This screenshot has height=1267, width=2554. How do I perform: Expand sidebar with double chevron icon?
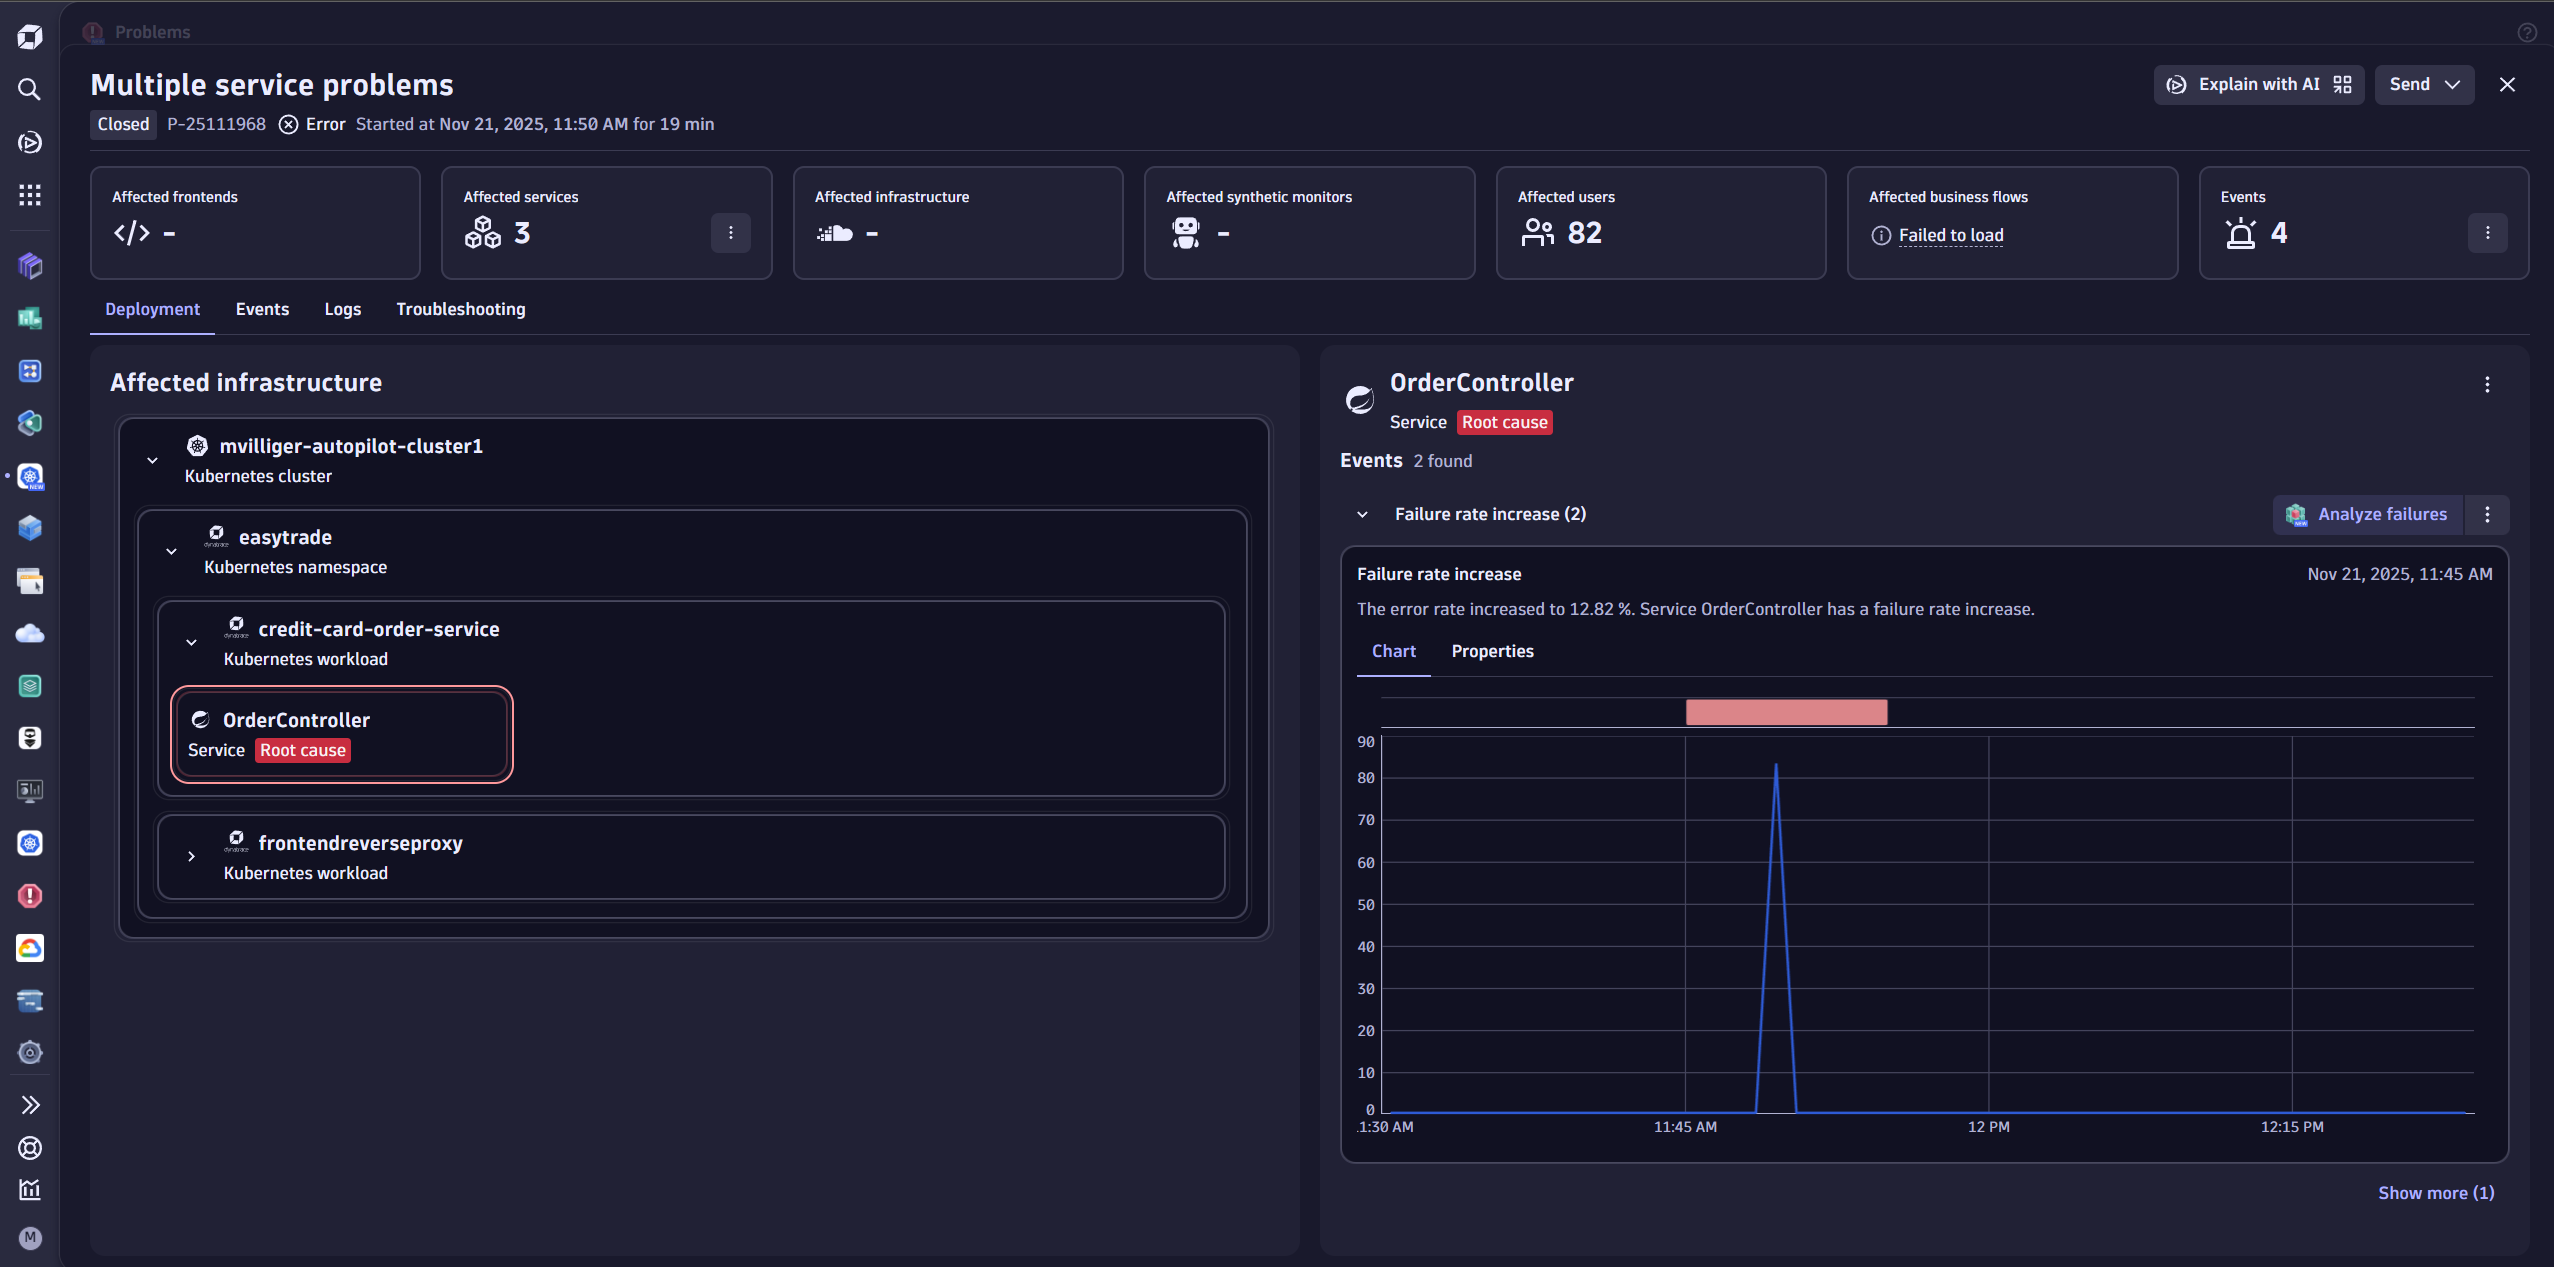tap(30, 1105)
